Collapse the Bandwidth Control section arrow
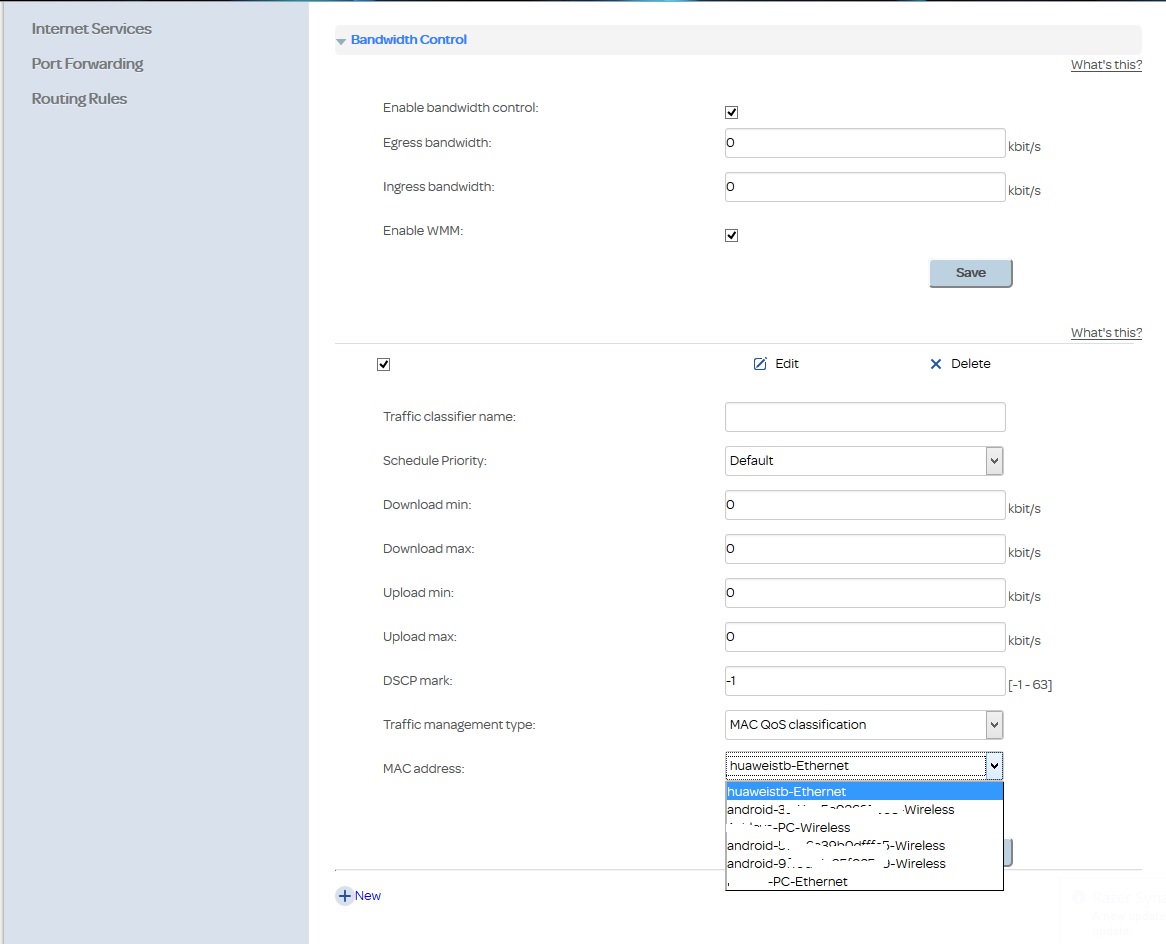1166x944 pixels. (x=341, y=41)
